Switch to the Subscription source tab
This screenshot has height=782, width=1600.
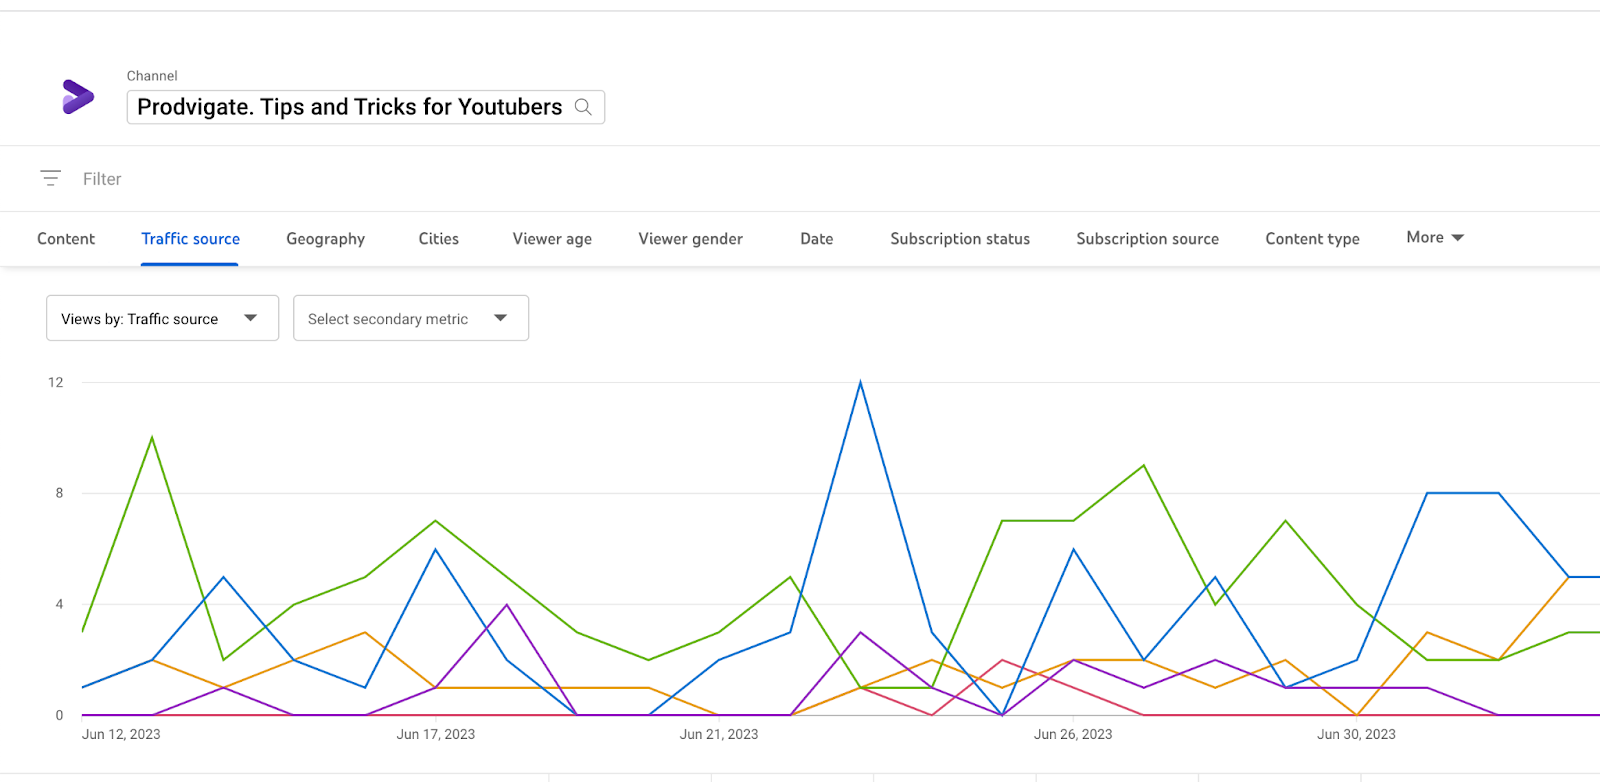[1147, 239]
